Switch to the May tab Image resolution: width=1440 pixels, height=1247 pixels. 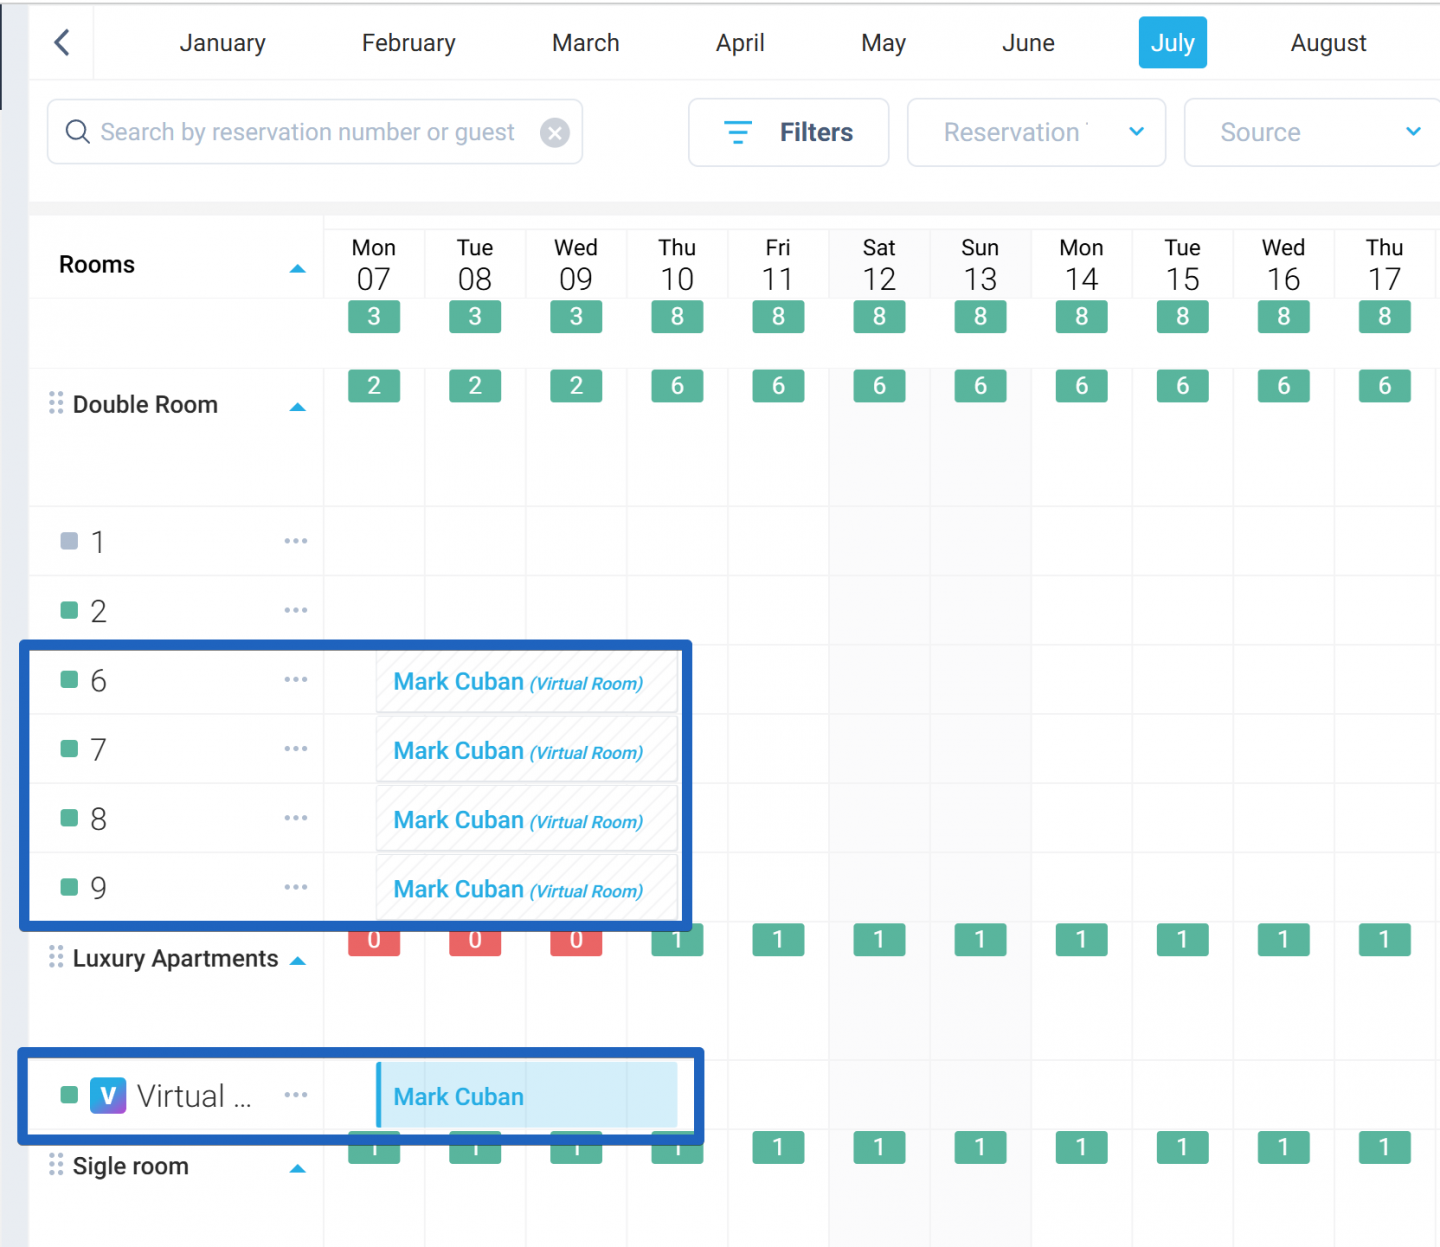point(883,43)
